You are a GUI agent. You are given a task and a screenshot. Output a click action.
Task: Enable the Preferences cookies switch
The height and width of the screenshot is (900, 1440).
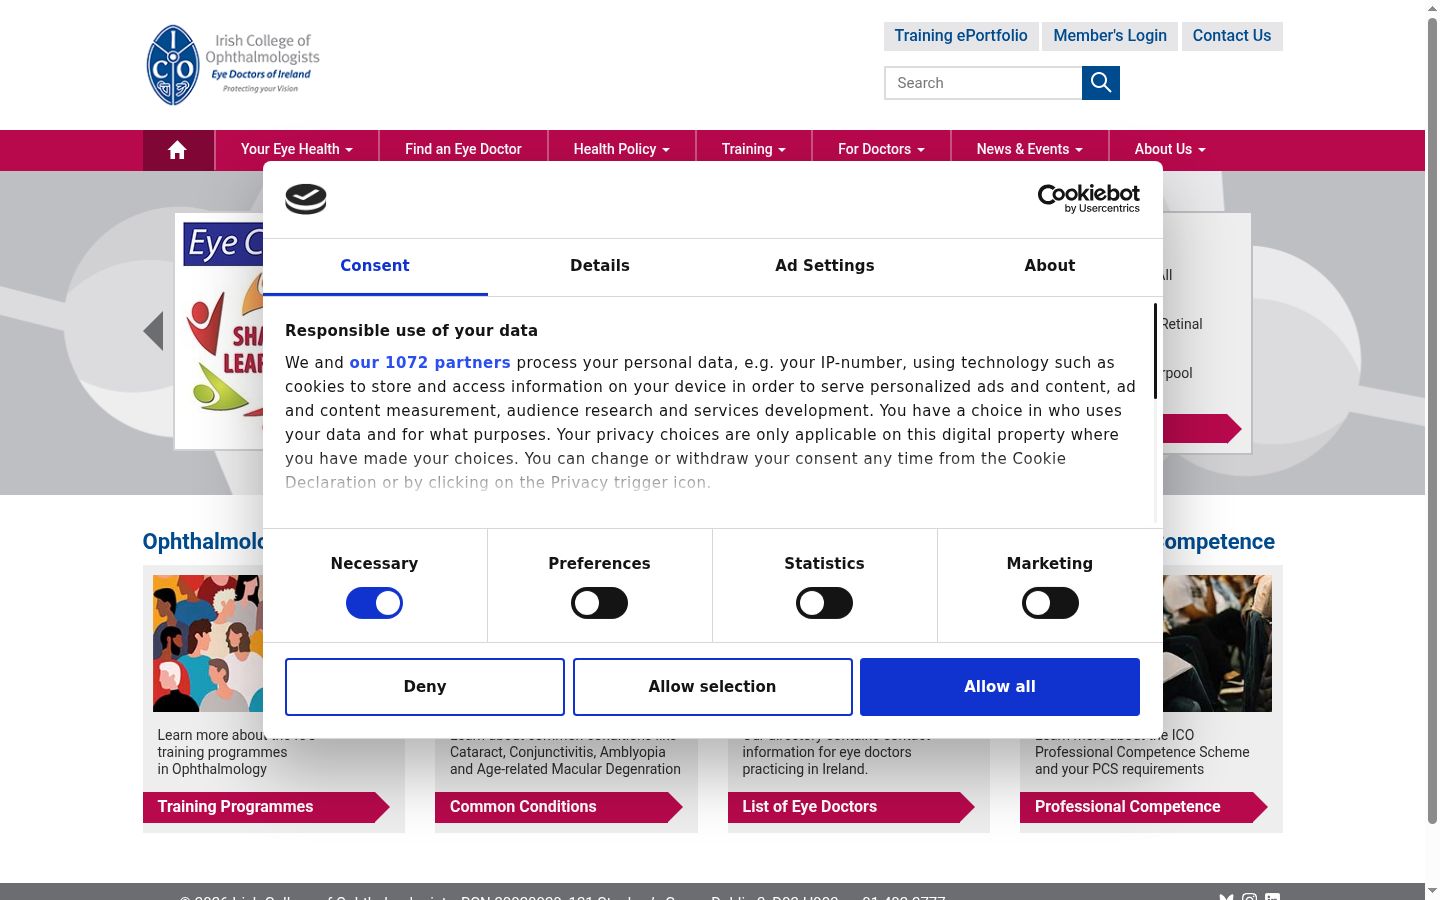coord(599,603)
